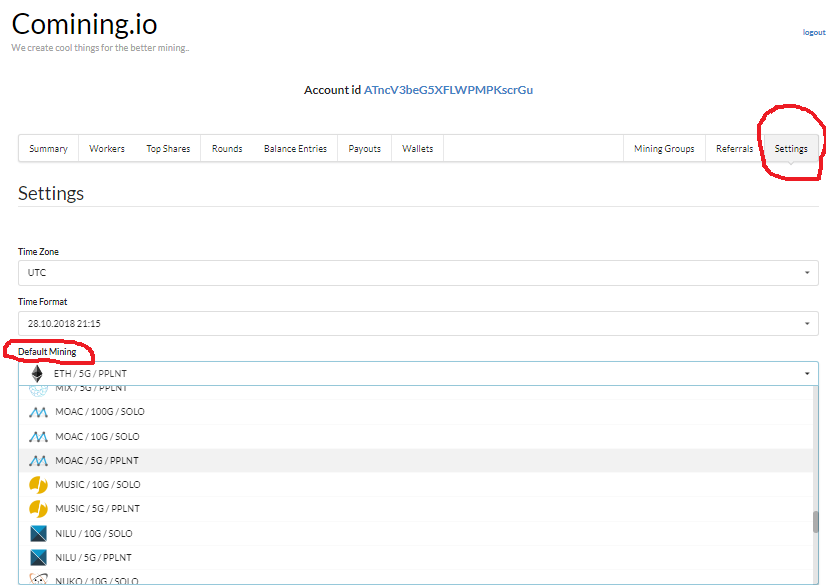The height and width of the screenshot is (585, 826).
Task: Click the NILU icon for 5G PPLNT
Action: [x=38, y=558]
